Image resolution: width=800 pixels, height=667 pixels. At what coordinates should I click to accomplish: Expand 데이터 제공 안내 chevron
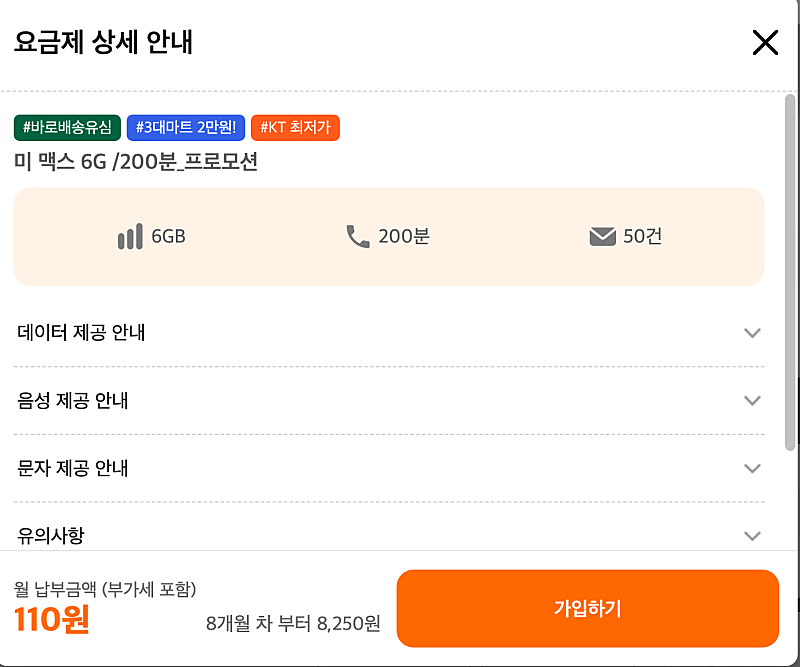pos(753,333)
